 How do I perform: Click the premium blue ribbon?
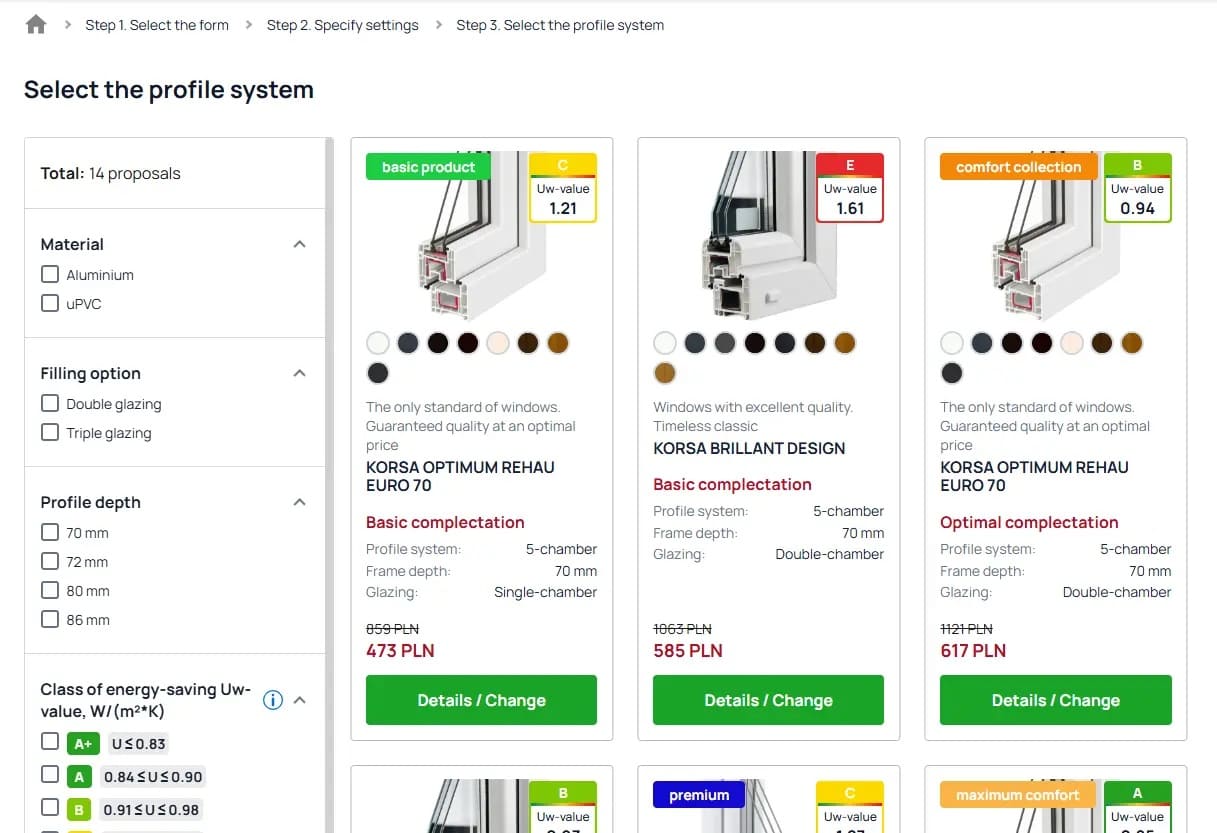click(698, 795)
